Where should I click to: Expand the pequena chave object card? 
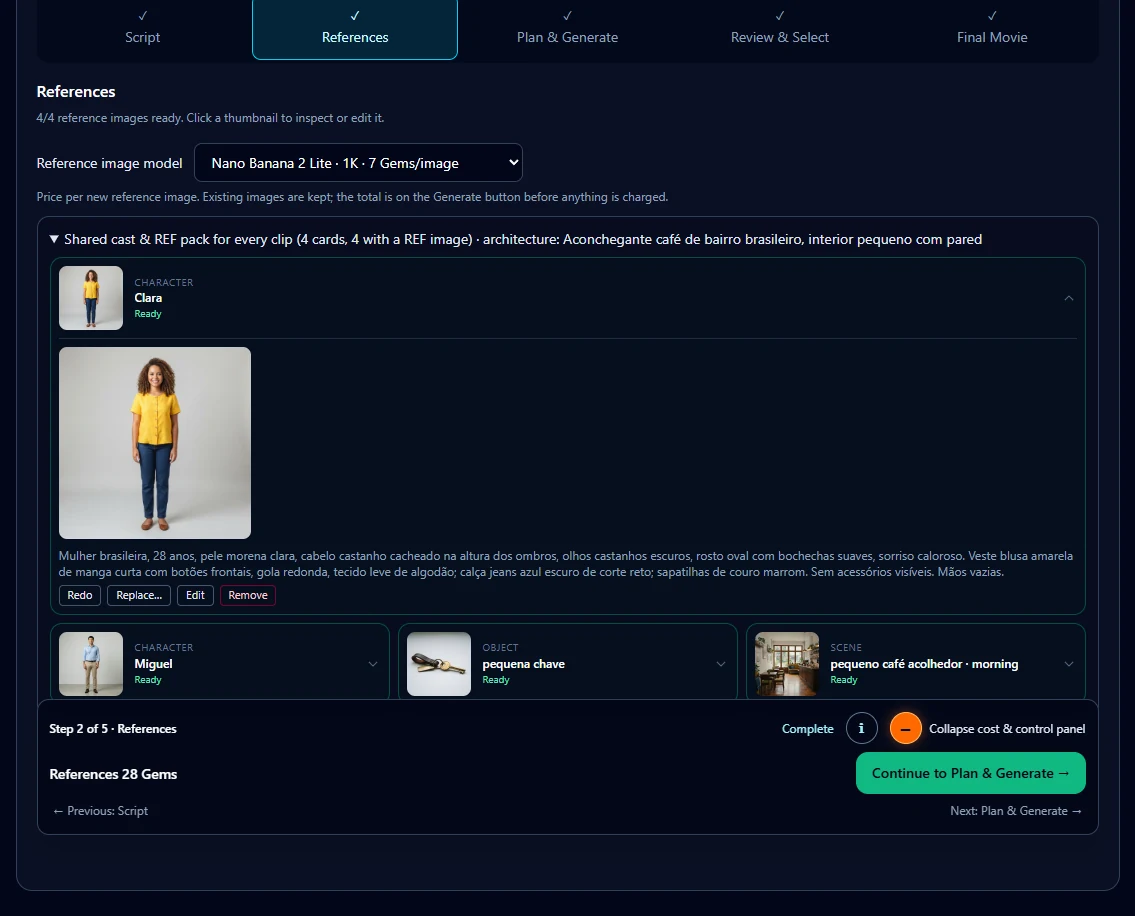point(721,664)
